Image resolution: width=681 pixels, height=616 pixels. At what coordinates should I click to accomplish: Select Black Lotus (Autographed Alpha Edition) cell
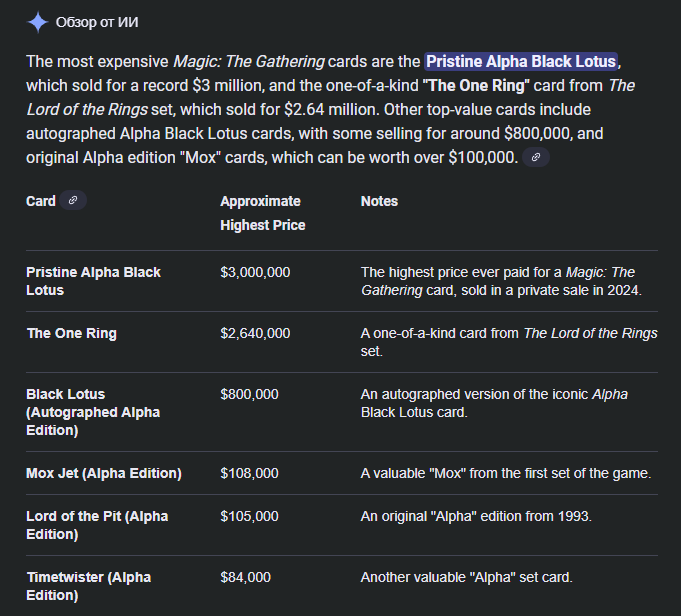[93, 412]
